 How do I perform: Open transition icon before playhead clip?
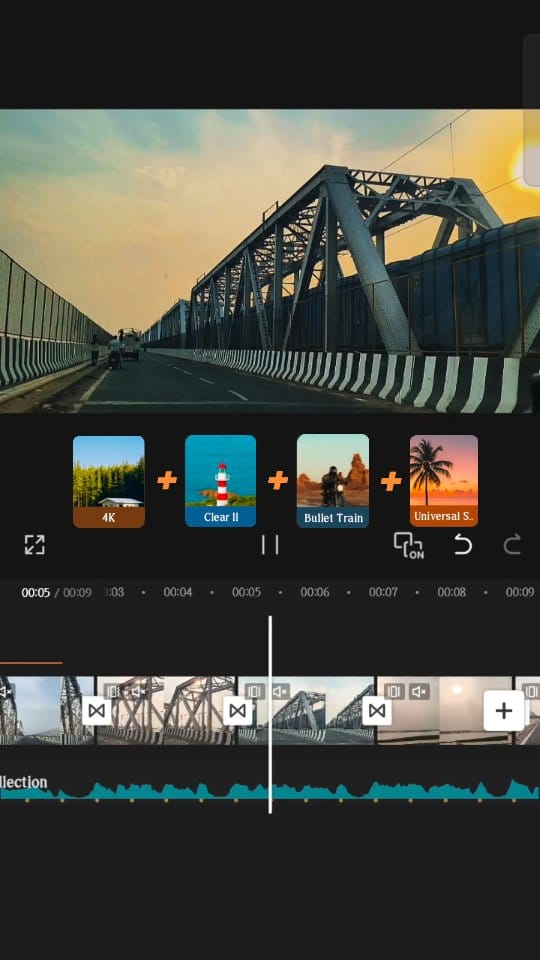[x=238, y=711]
